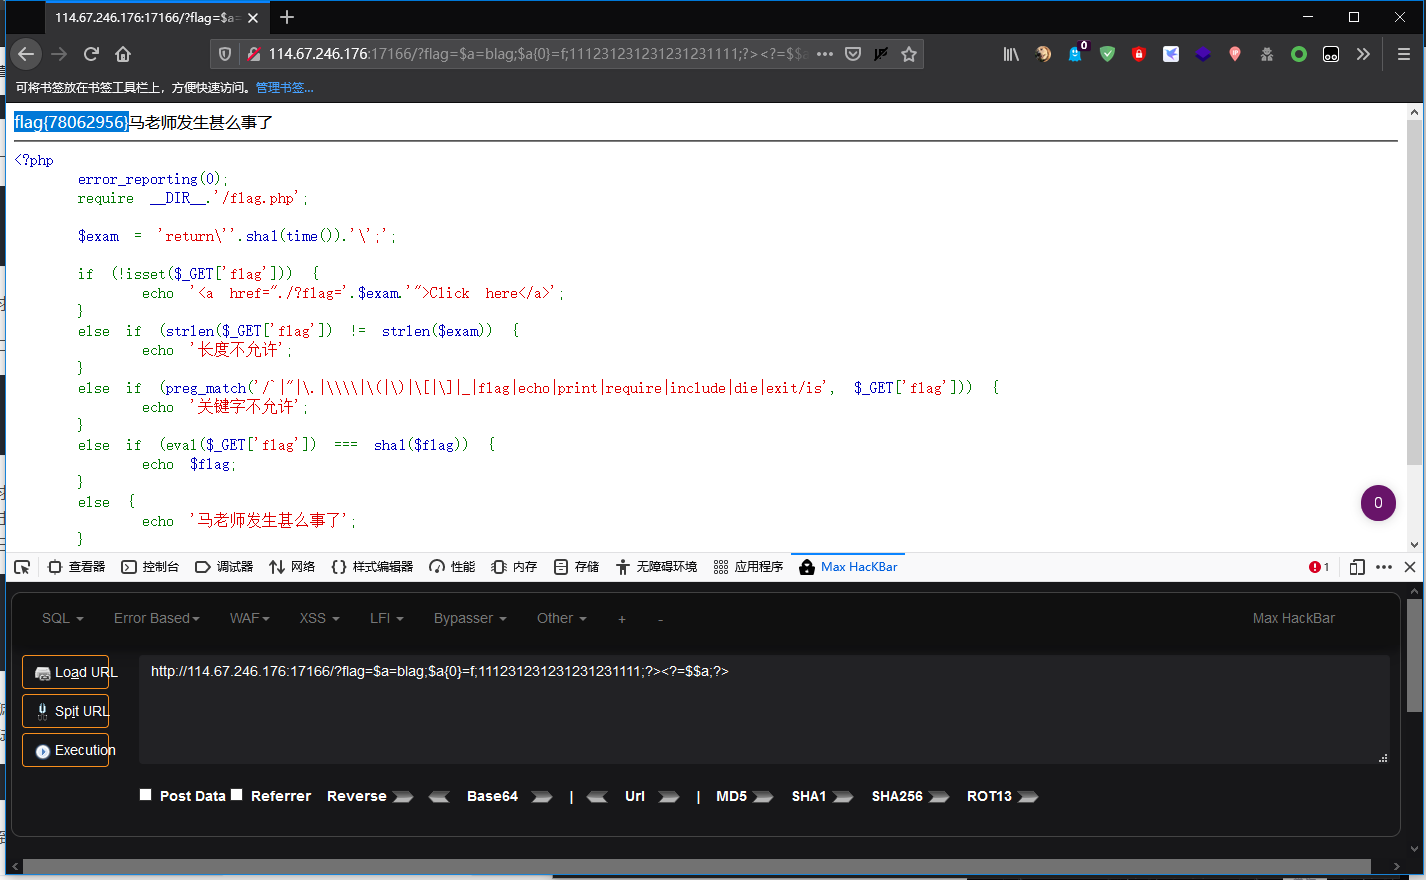Image resolution: width=1426 pixels, height=880 pixels.
Task: Click the 管理书签 manage bookmarks link
Action: tap(284, 88)
